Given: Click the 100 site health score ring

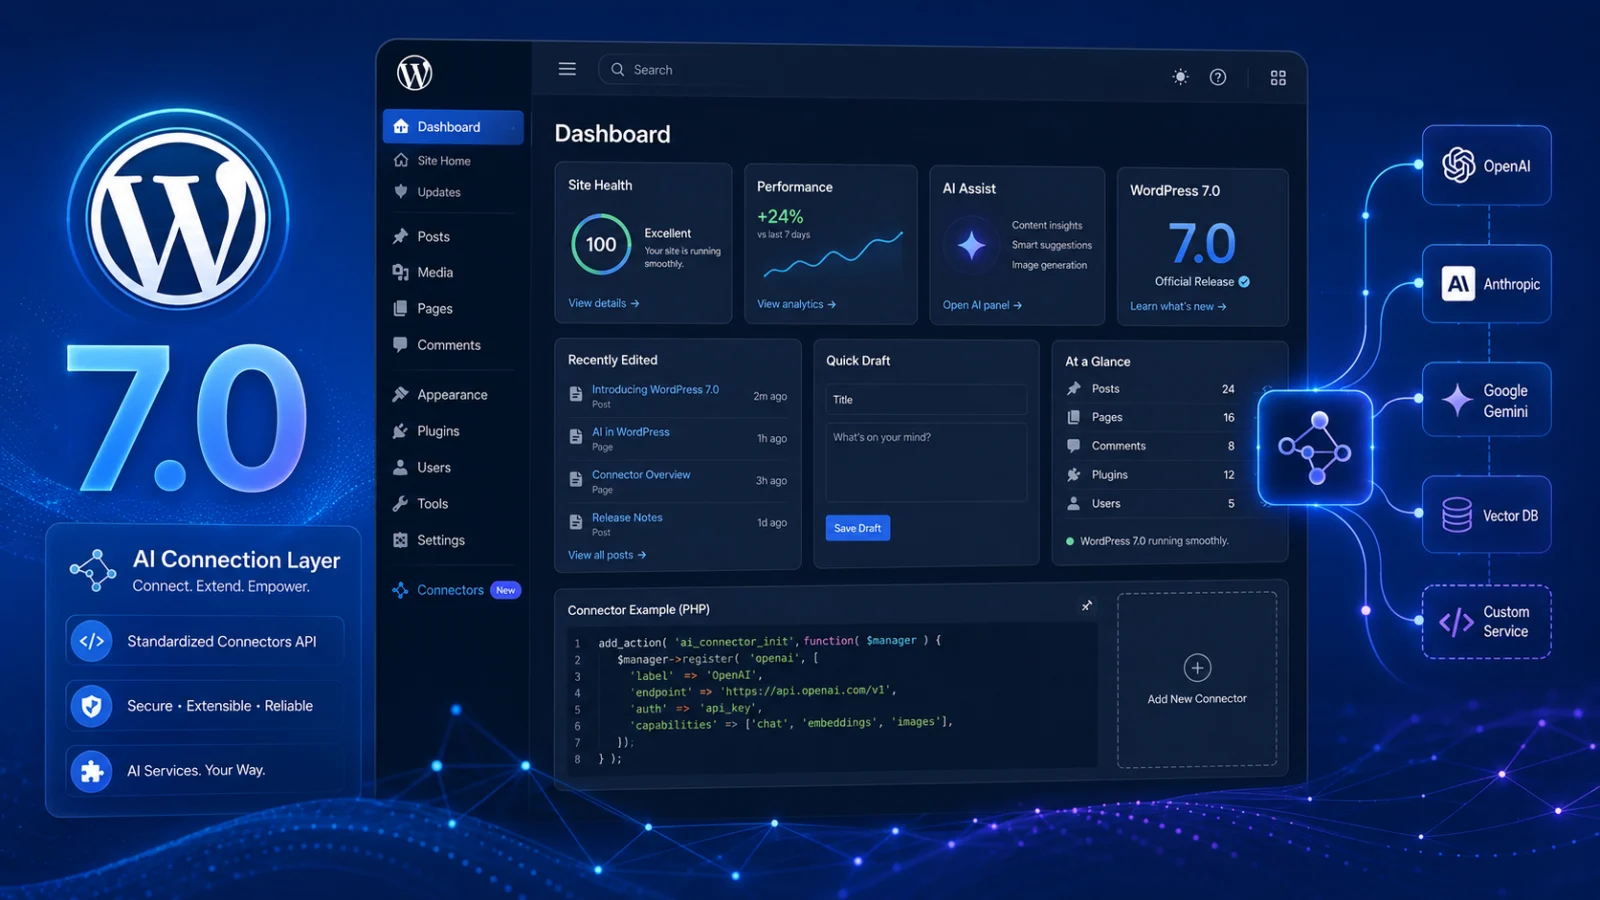Looking at the screenshot, I should coord(601,244).
